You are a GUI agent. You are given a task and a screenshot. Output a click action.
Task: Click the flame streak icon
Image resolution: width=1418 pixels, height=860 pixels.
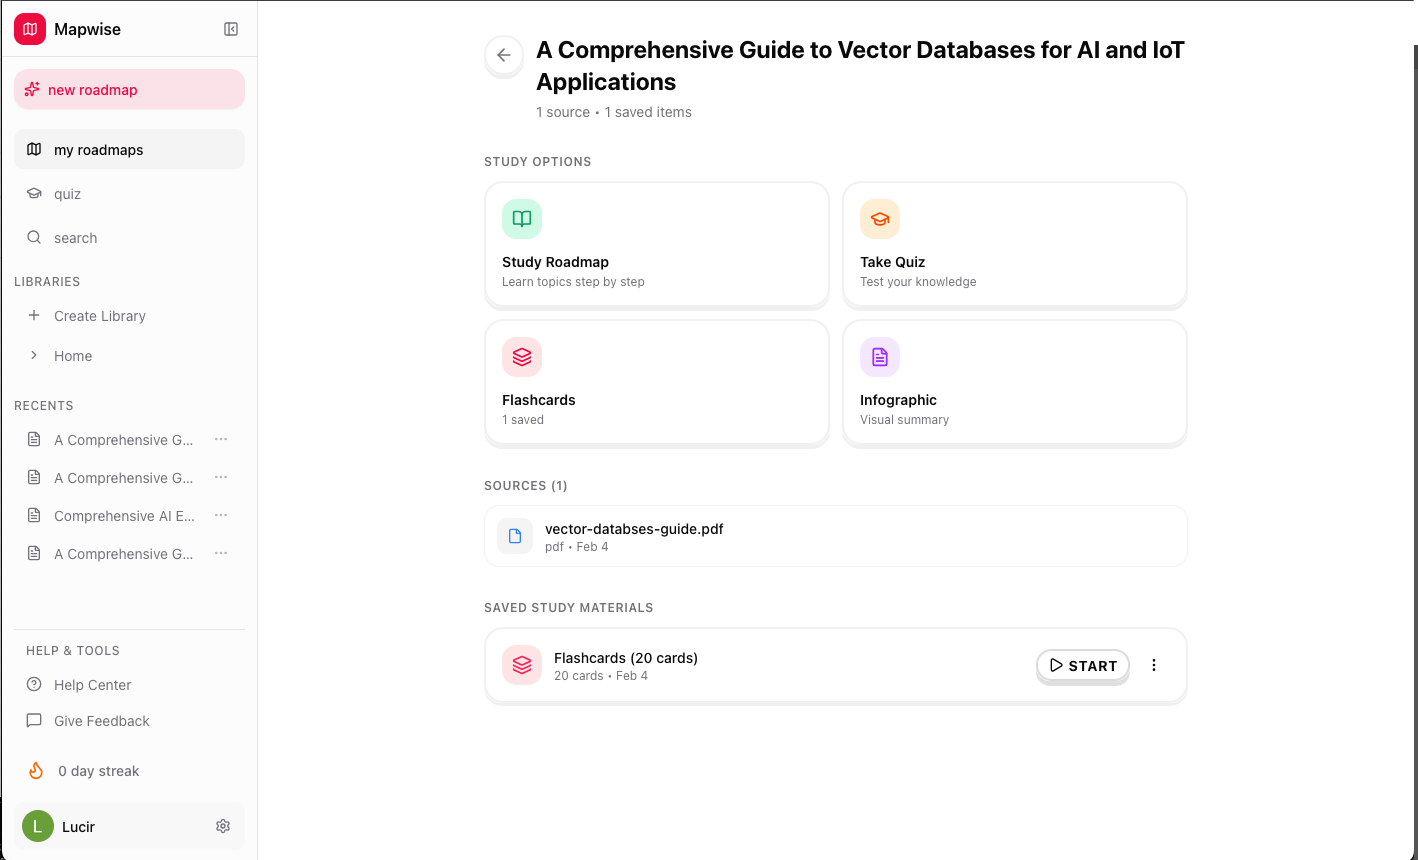pyautogui.click(x=36, y=771)
